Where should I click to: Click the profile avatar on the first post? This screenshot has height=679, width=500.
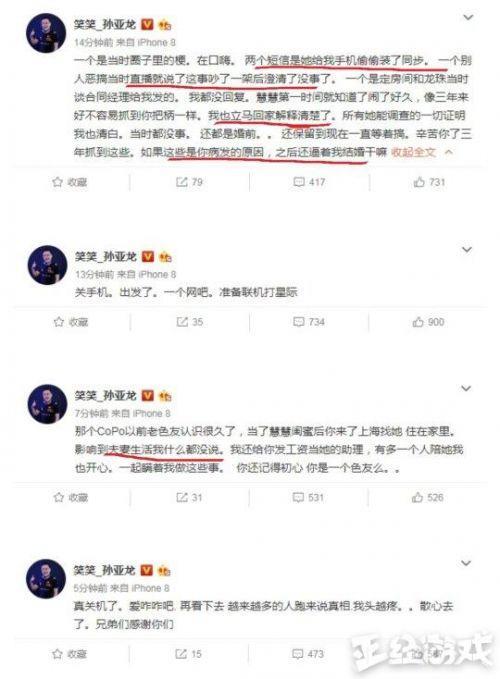46,33
